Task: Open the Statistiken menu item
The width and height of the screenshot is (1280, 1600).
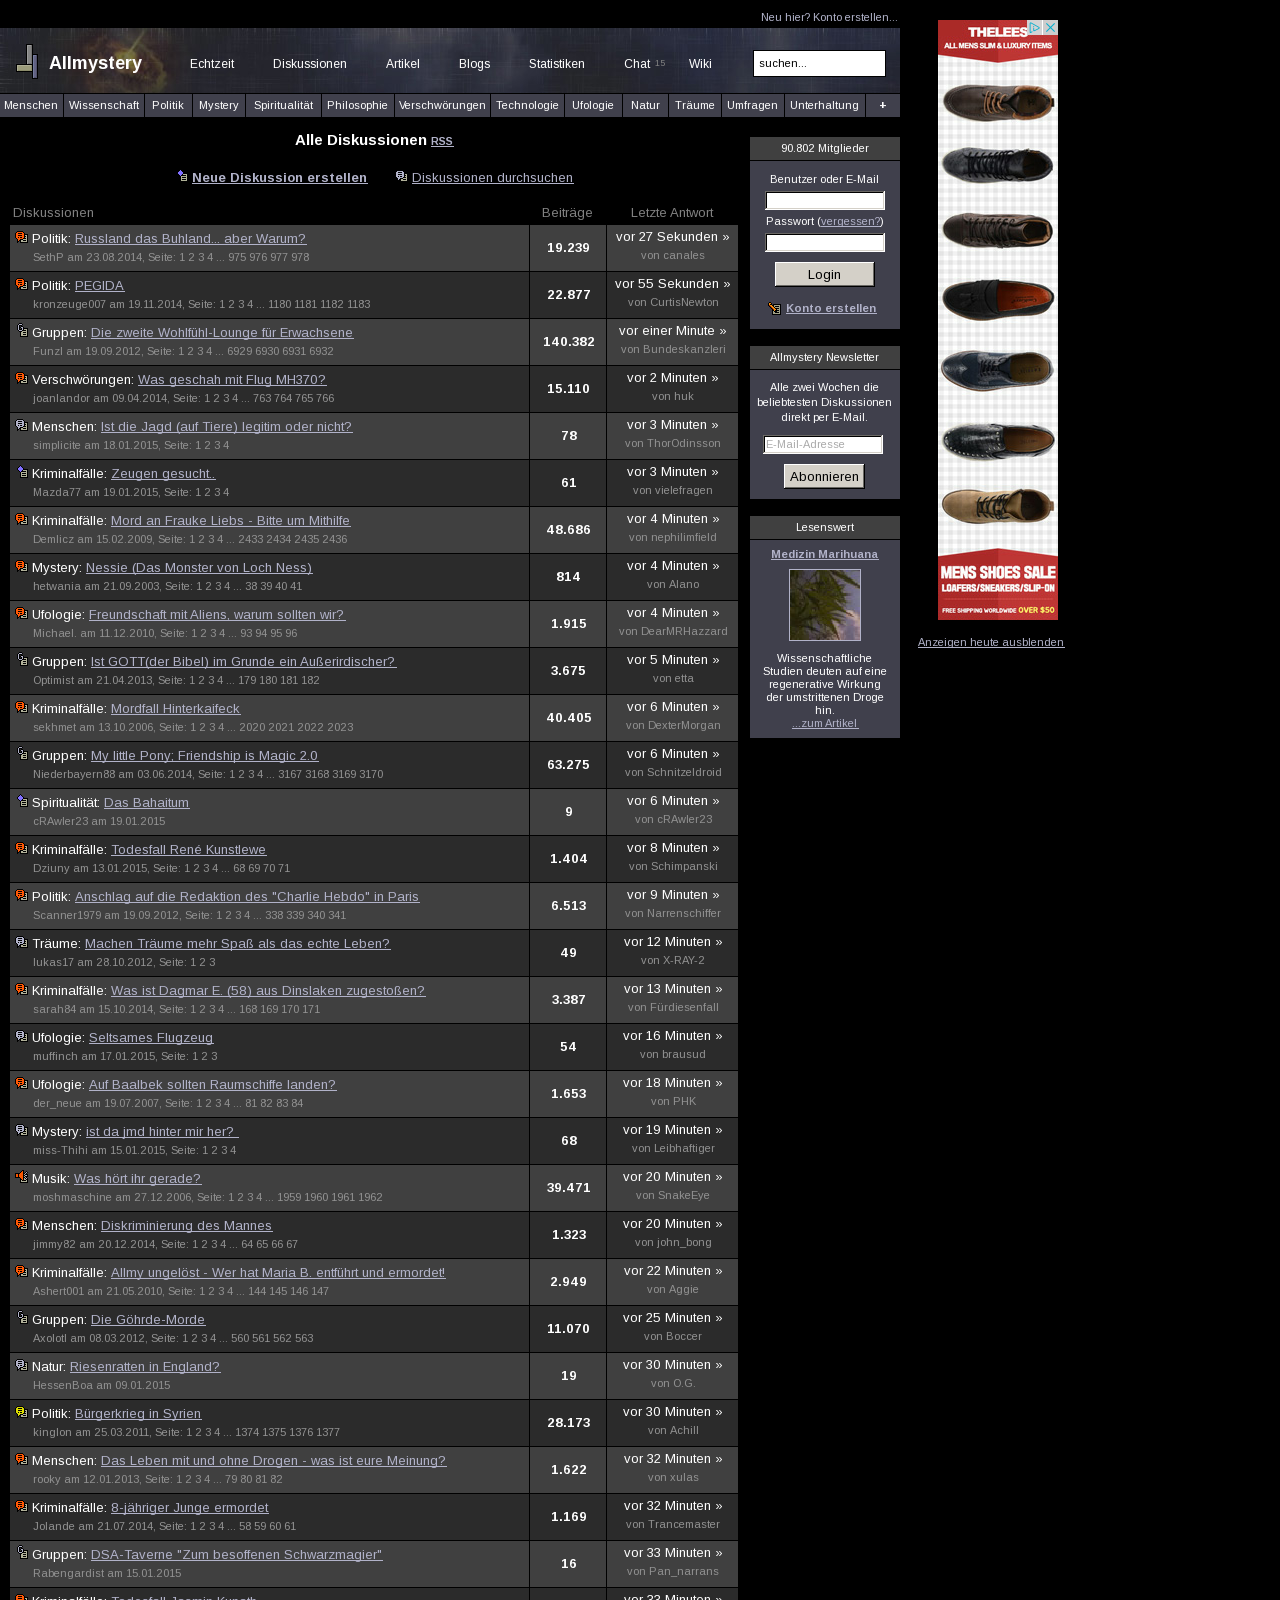Action: pyautogui.click(x=557, y=63)
